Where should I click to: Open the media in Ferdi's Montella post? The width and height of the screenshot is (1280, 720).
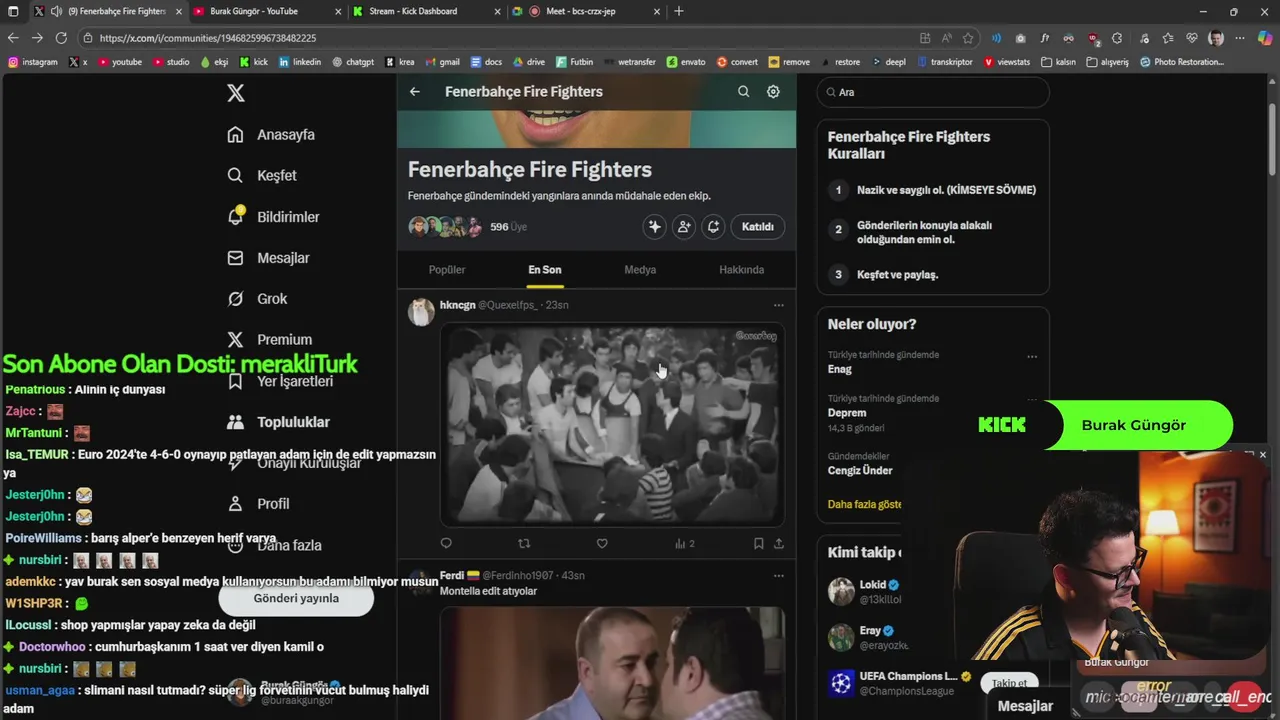[612, 663]
